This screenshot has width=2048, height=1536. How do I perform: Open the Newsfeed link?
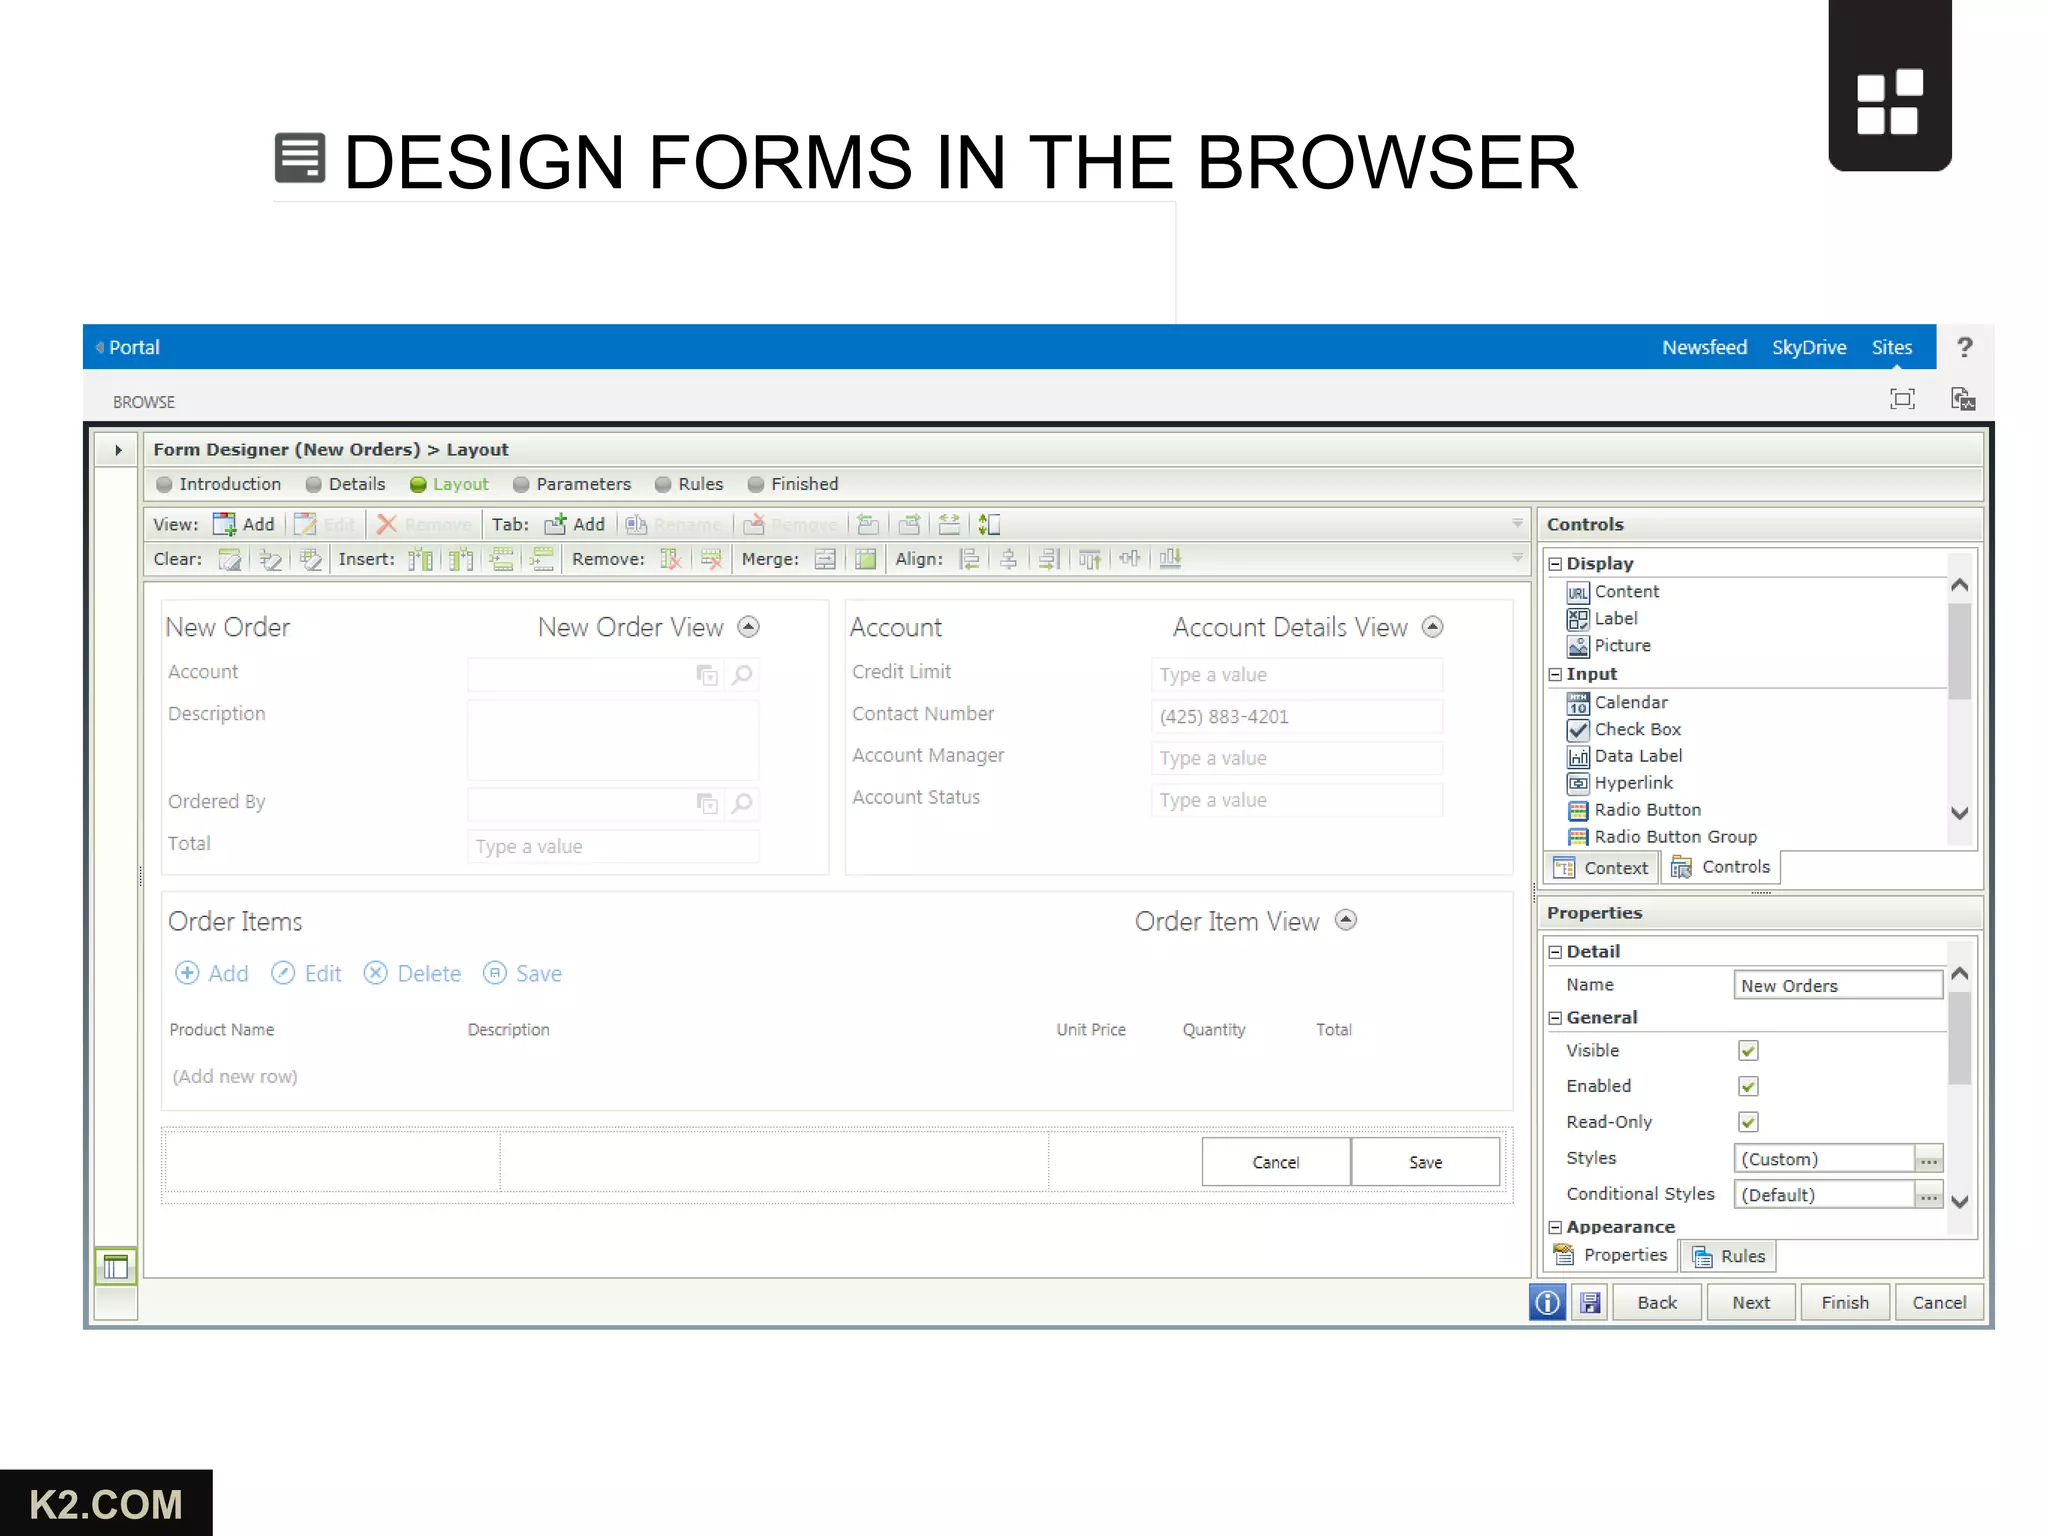coord(1704,347)
